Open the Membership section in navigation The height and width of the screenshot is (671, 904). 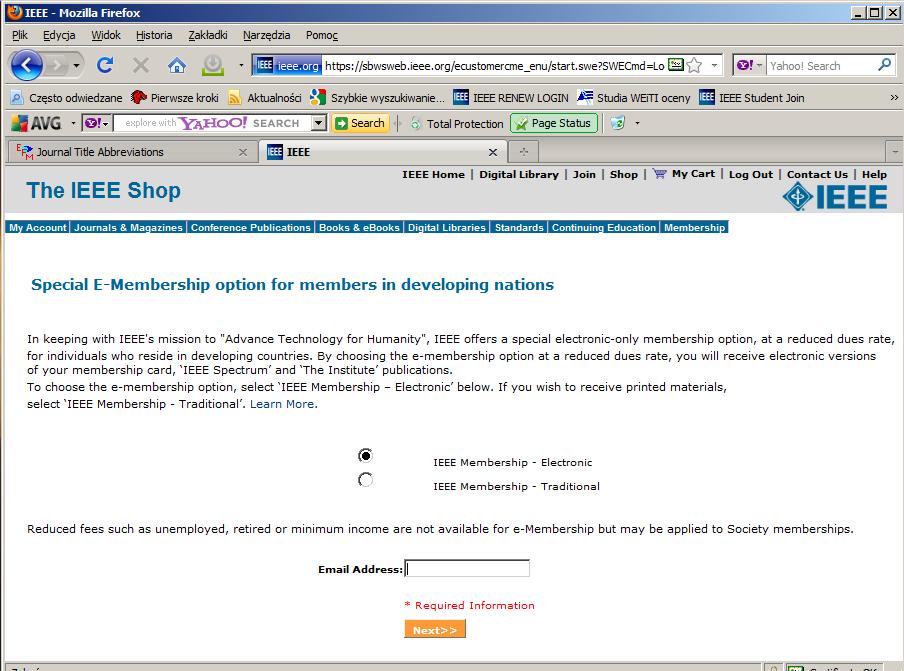point(694,227)
